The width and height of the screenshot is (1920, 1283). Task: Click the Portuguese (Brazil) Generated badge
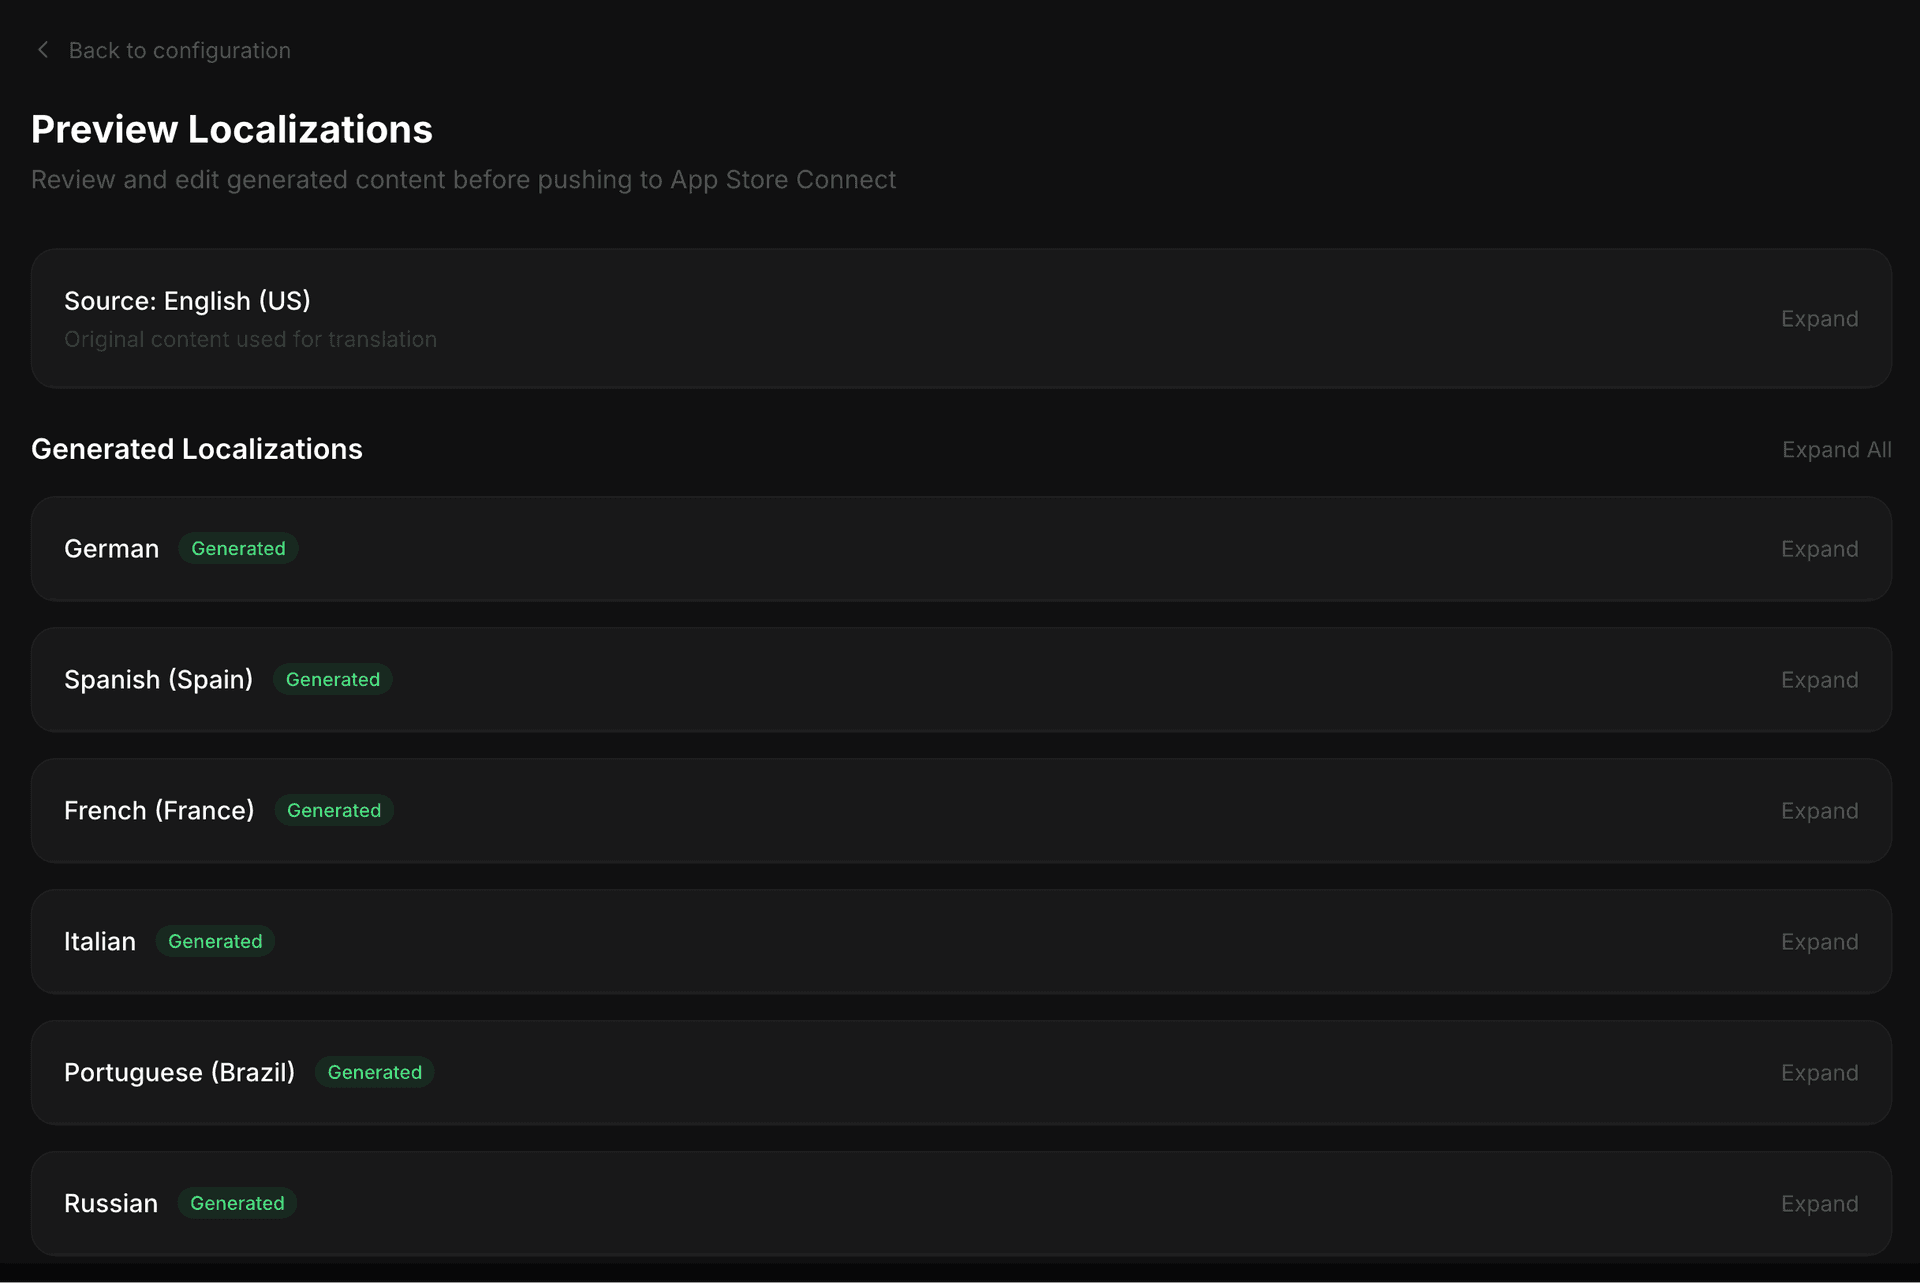coord(375,1073)
